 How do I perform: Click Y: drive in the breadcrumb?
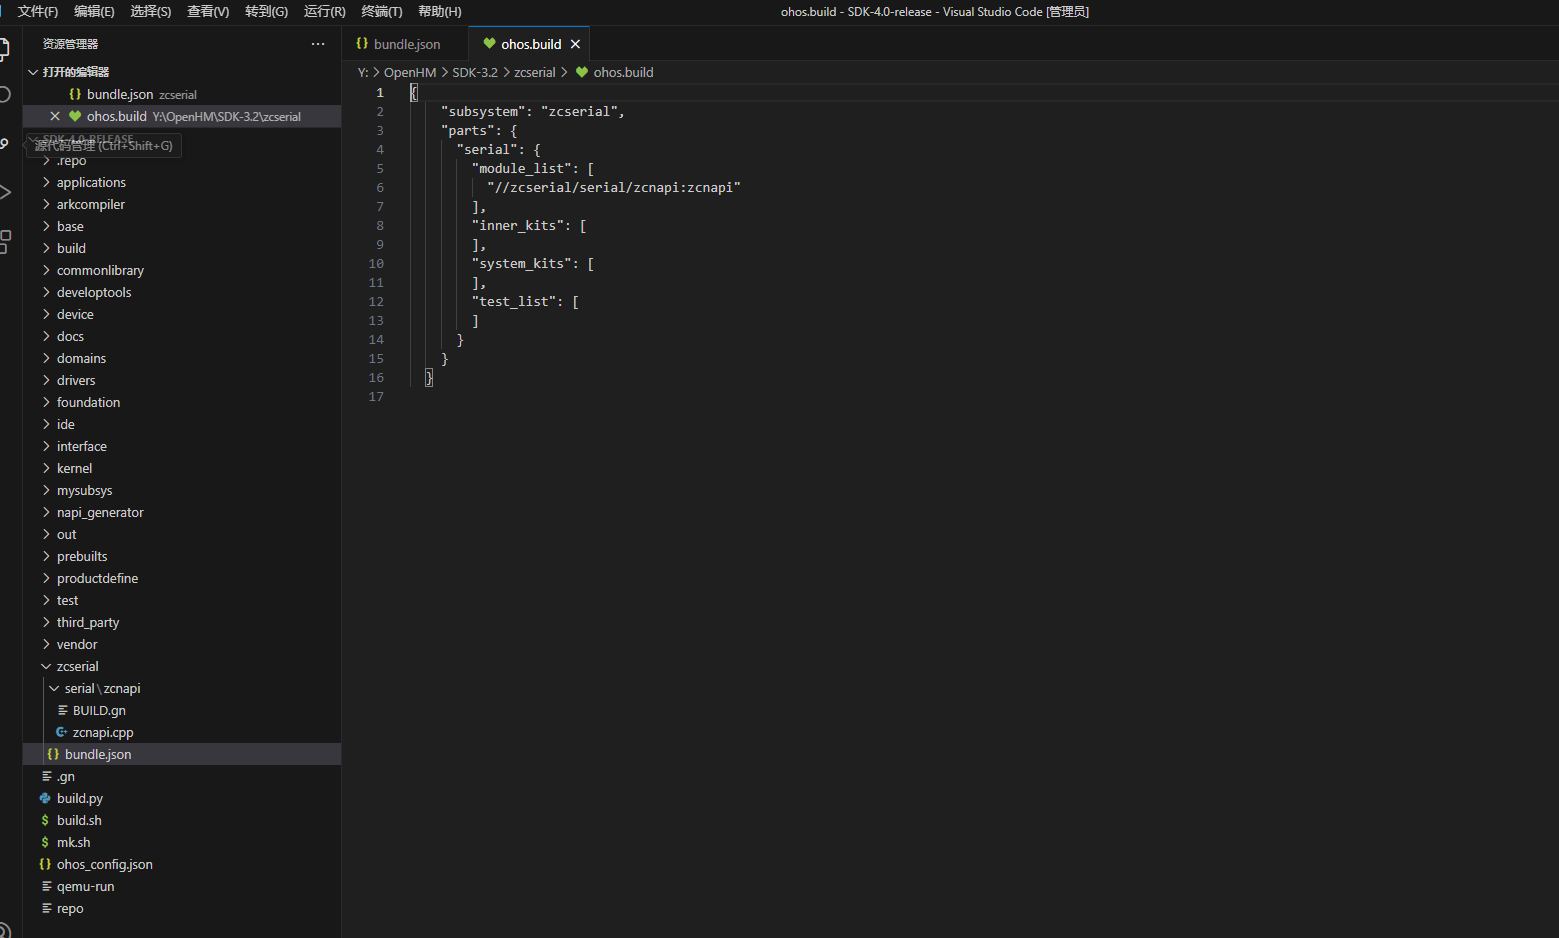(x=363, y=72)
